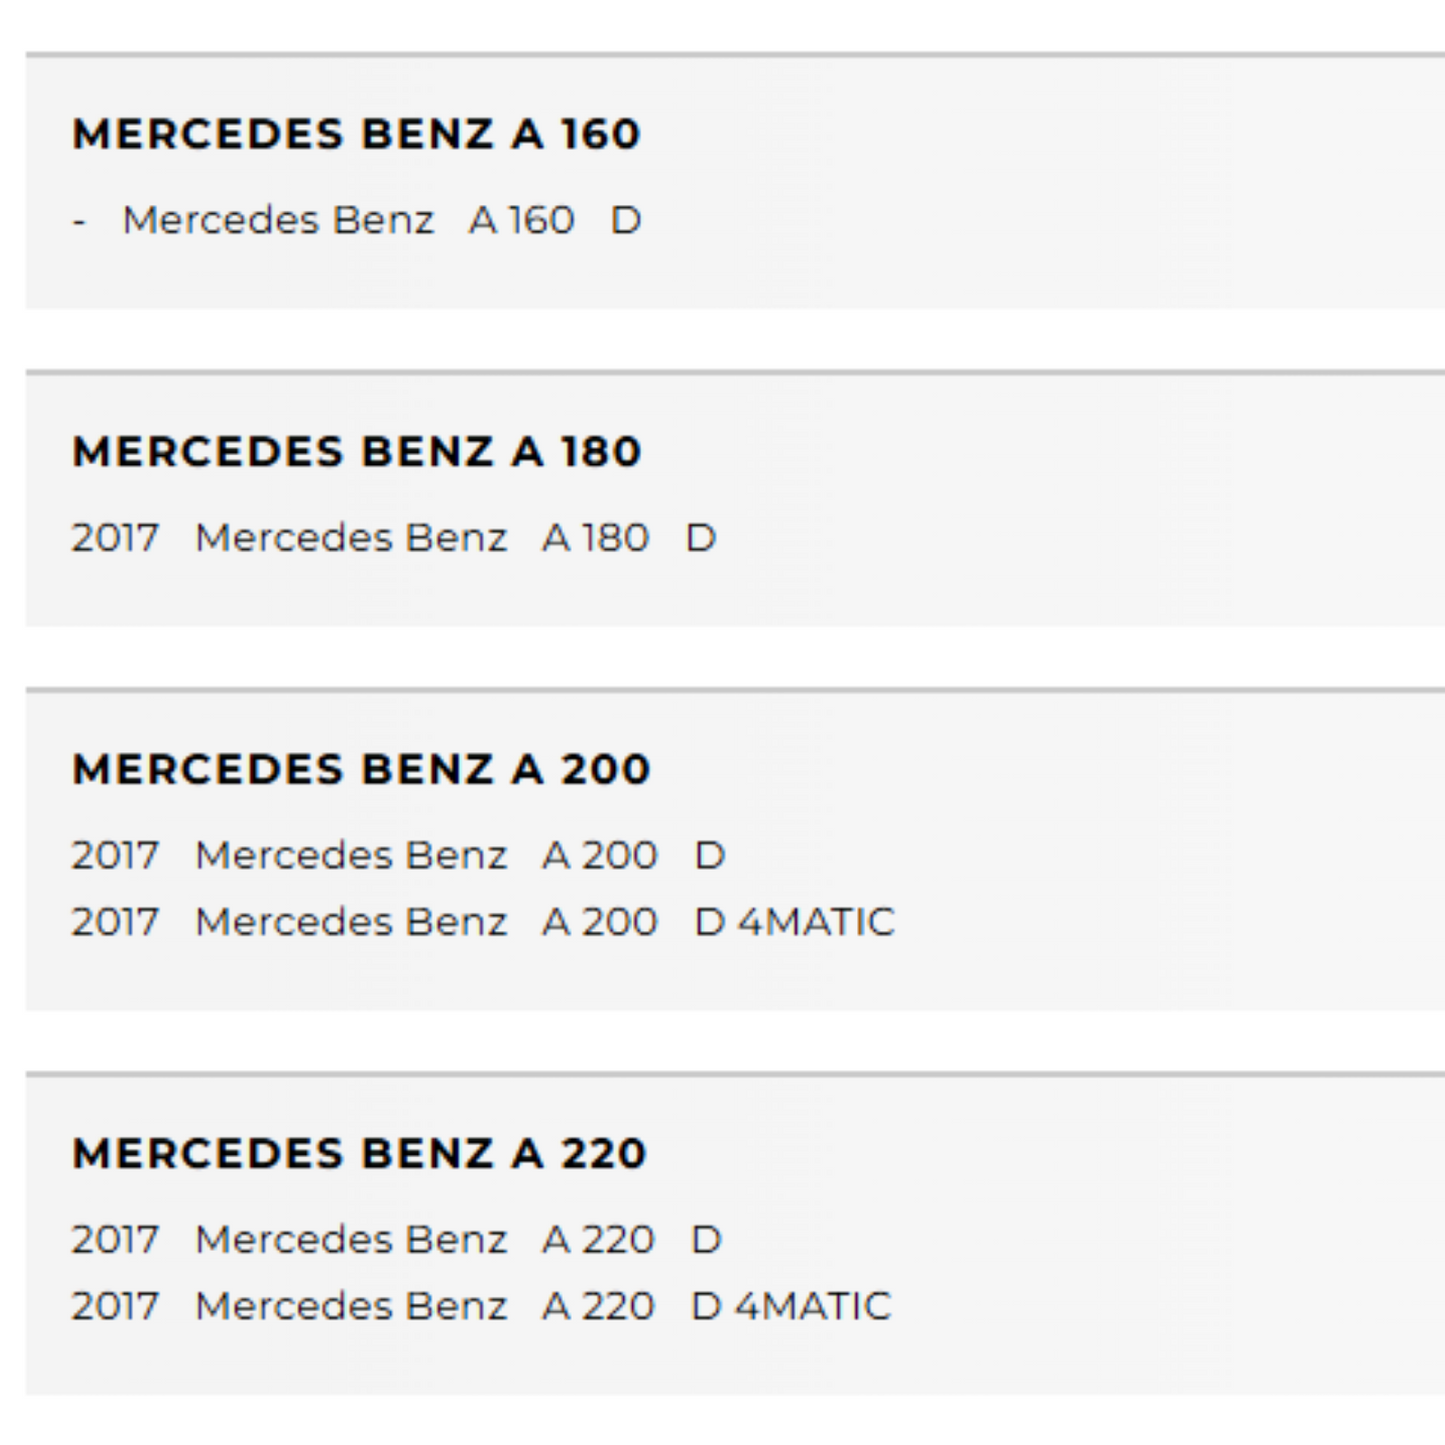
Task: Click the 4MATIC label in the A 200 row
Action: [816, 922]
